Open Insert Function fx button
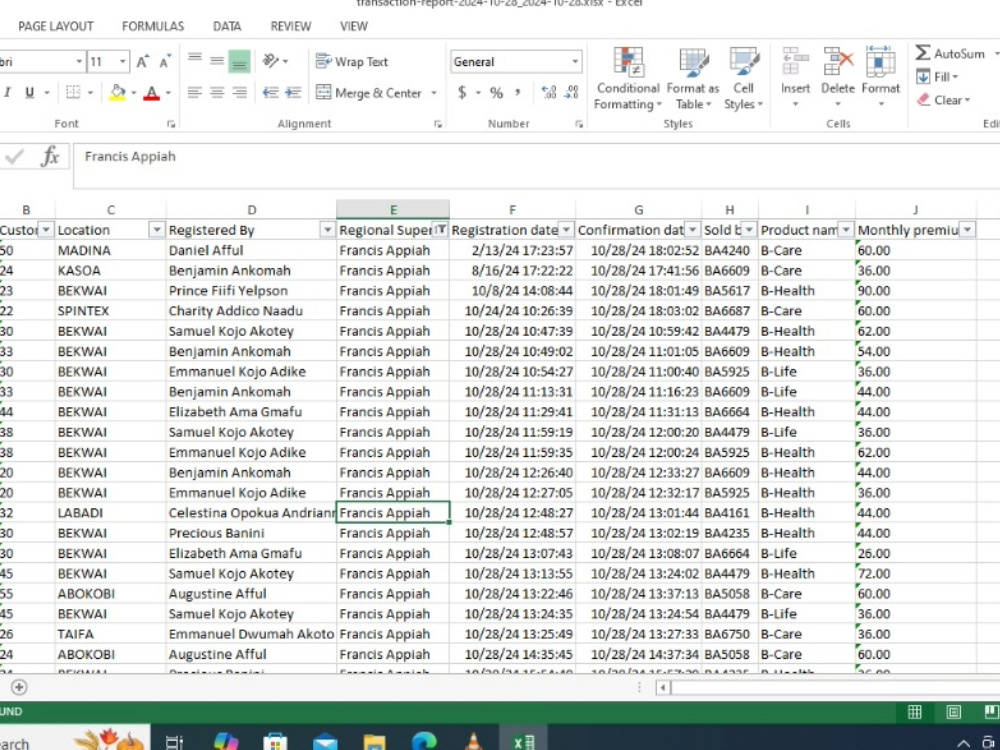Viewport: 1000px width, 750px height. (50, 156)
